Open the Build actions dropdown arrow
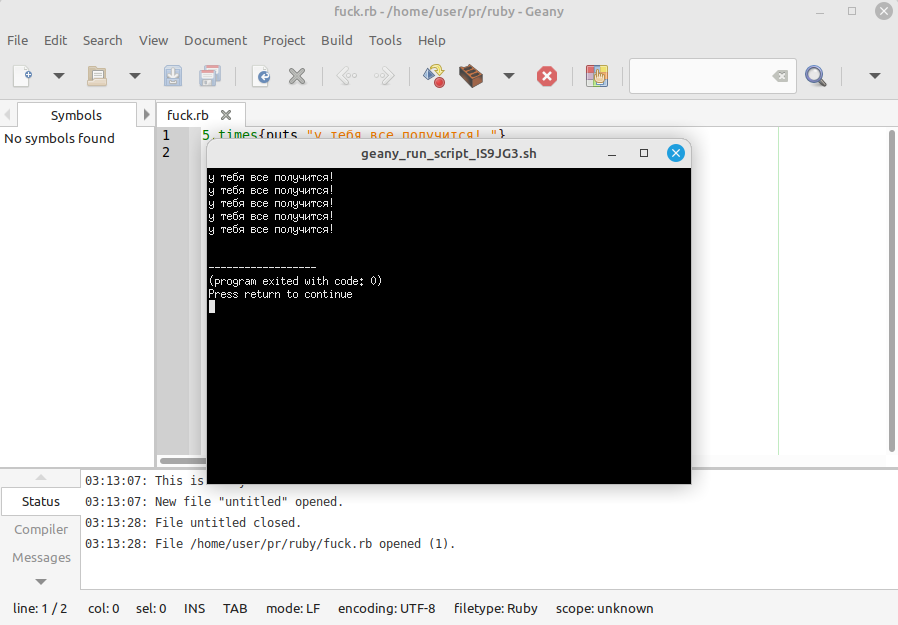Image resolution: width=898 pixels, height=625 pixels. click(508, 76)
